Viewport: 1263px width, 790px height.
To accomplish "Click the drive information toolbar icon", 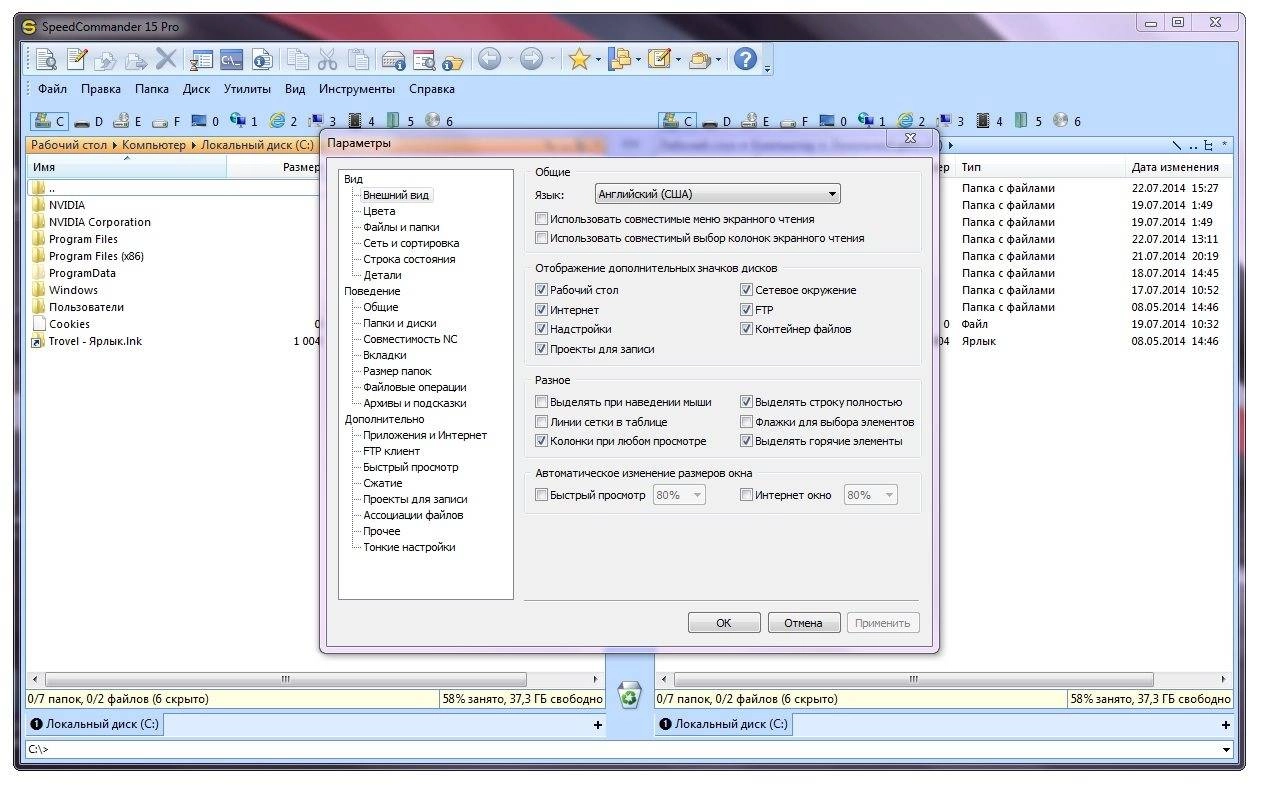I will (393, 61).
